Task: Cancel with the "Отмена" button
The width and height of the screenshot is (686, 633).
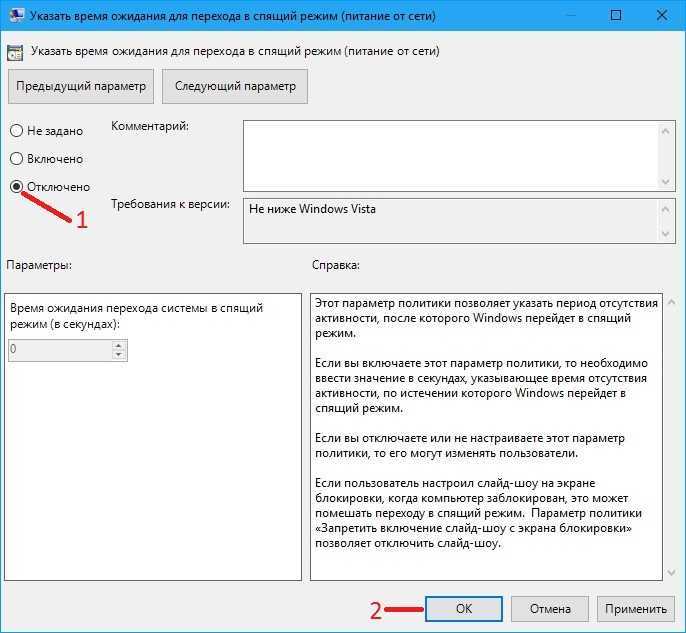Action: pyautogui.click(x=550, y=609)
